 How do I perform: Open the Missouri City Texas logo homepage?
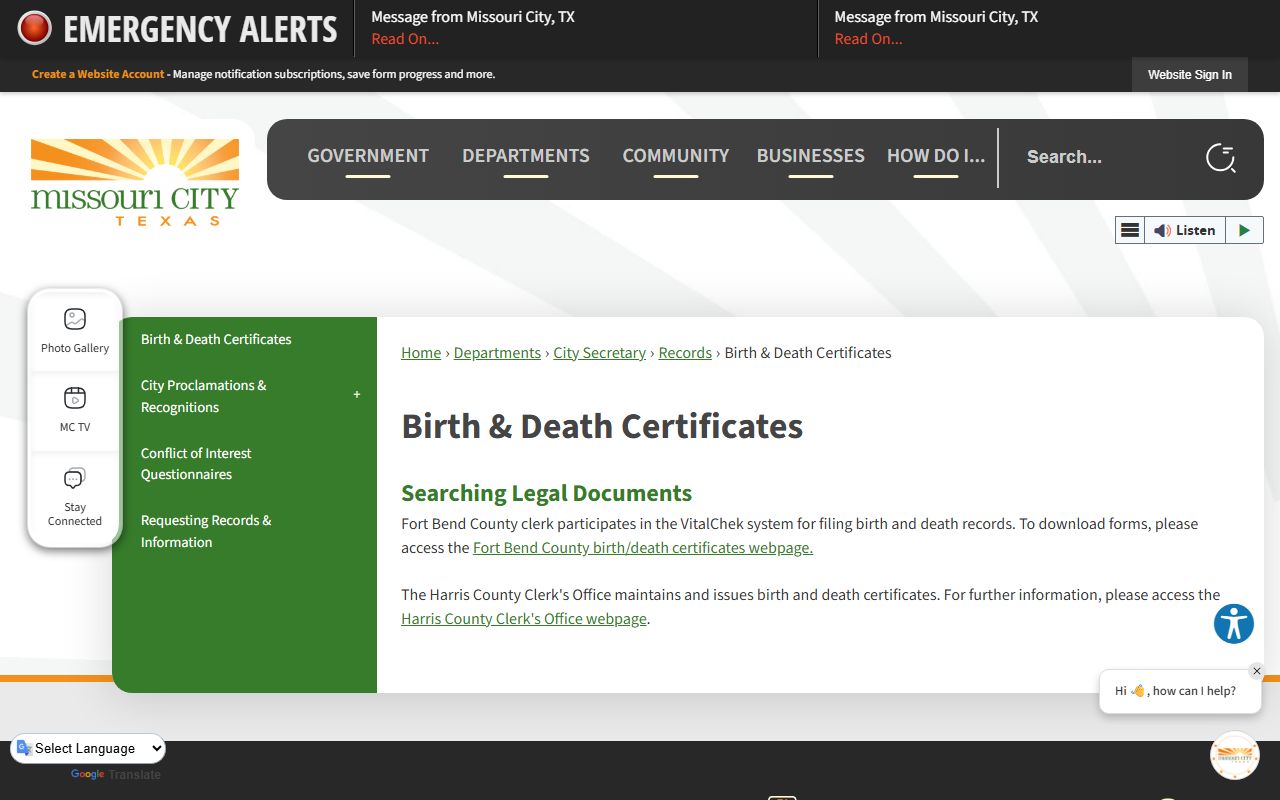135,181
